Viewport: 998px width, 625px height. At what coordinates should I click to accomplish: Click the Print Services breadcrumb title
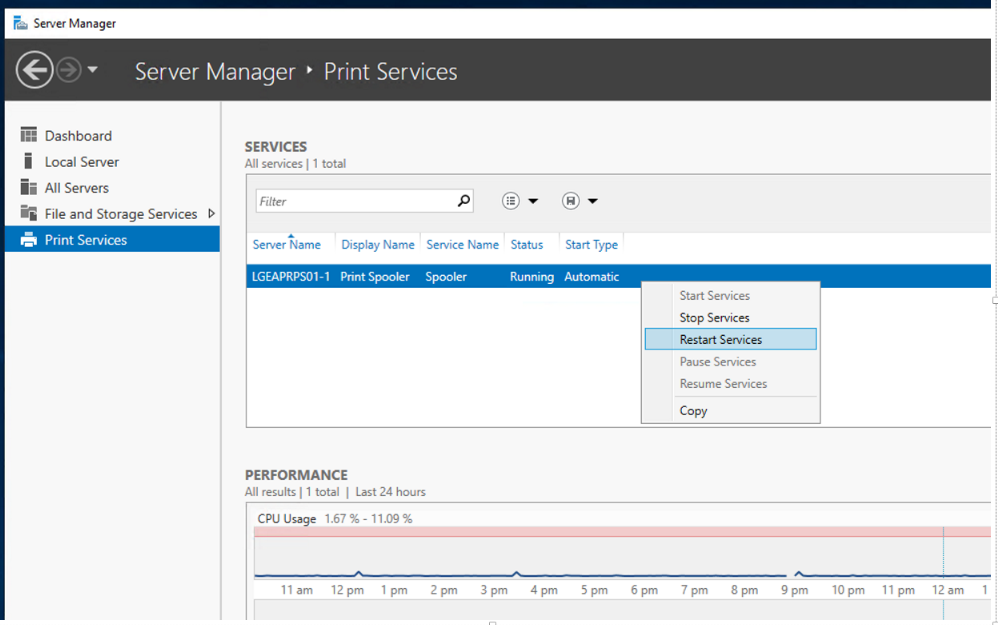point(390,71)
